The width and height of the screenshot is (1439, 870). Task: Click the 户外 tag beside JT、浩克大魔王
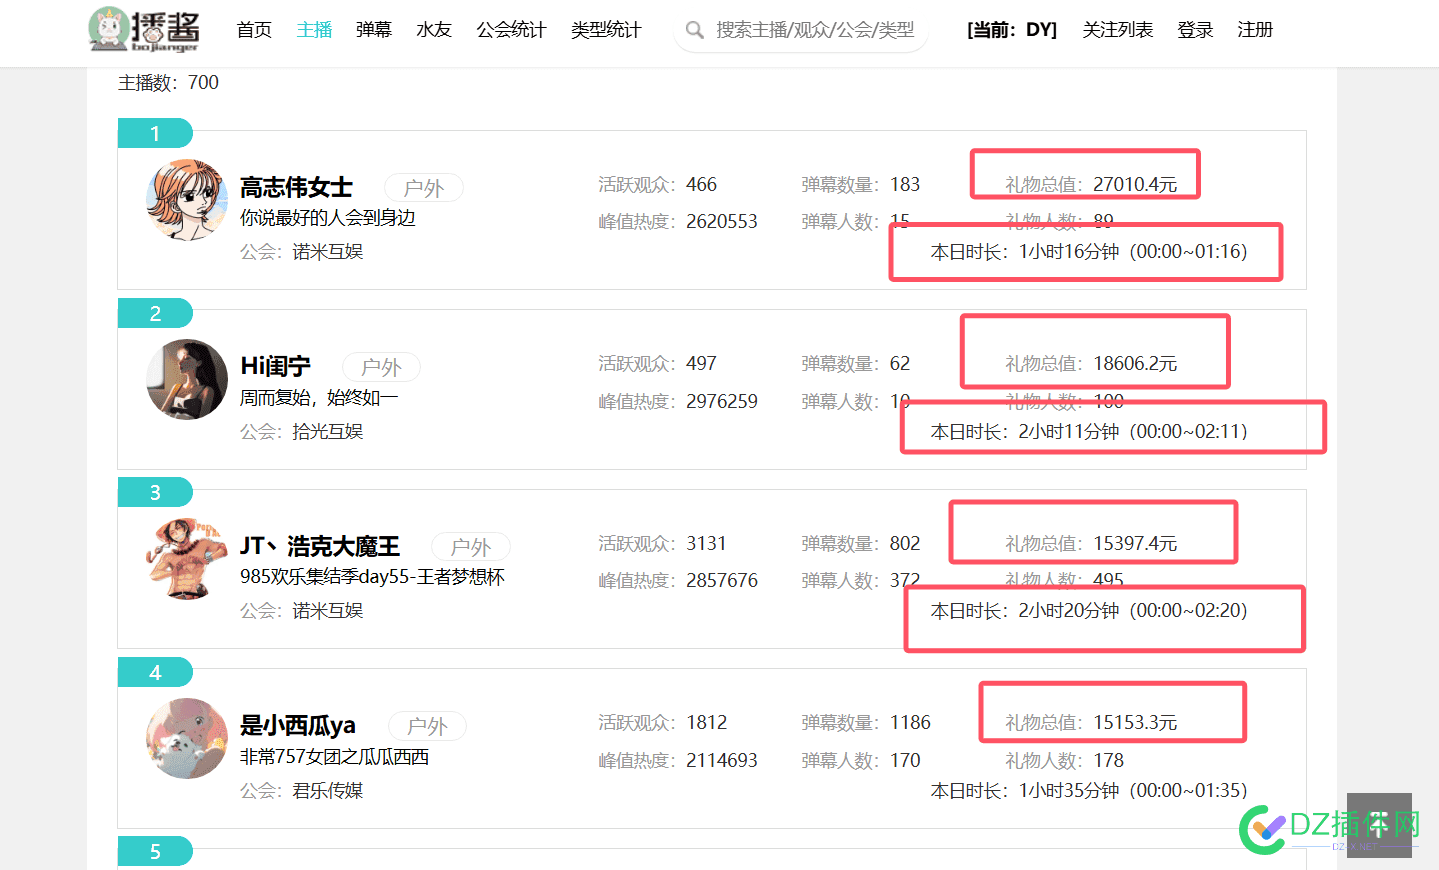[471, 547]
